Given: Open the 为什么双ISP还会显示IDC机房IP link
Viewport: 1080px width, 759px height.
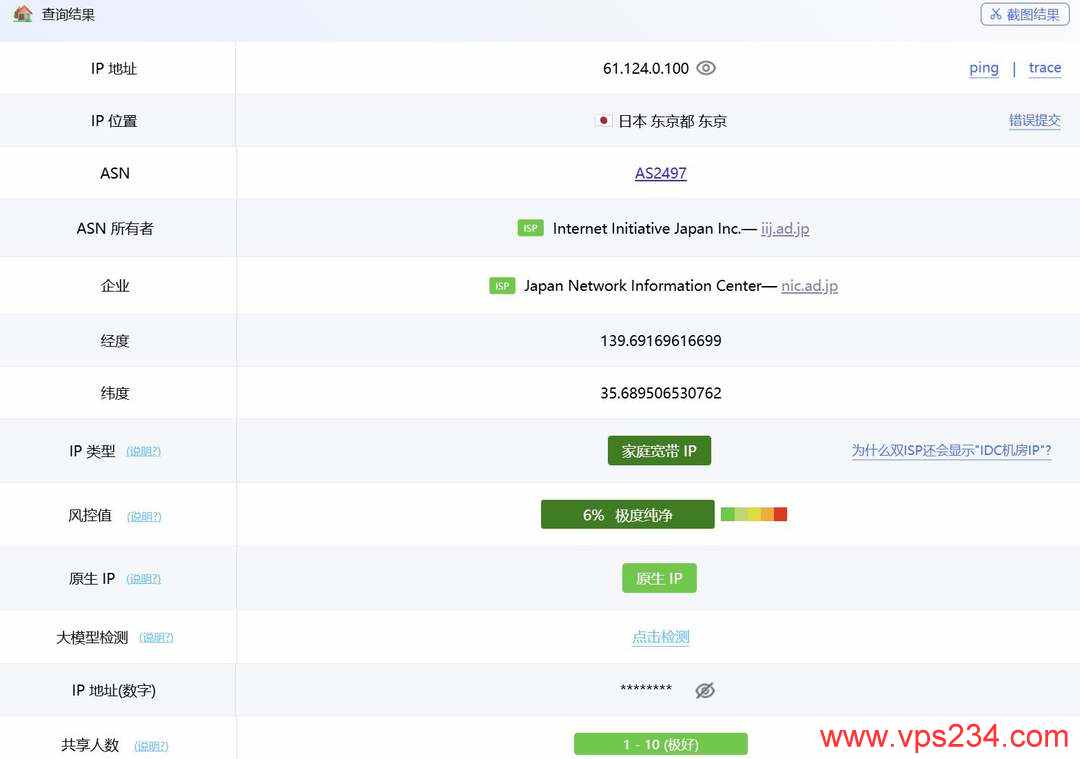Looking at the screenshot, I should [951, 450].
